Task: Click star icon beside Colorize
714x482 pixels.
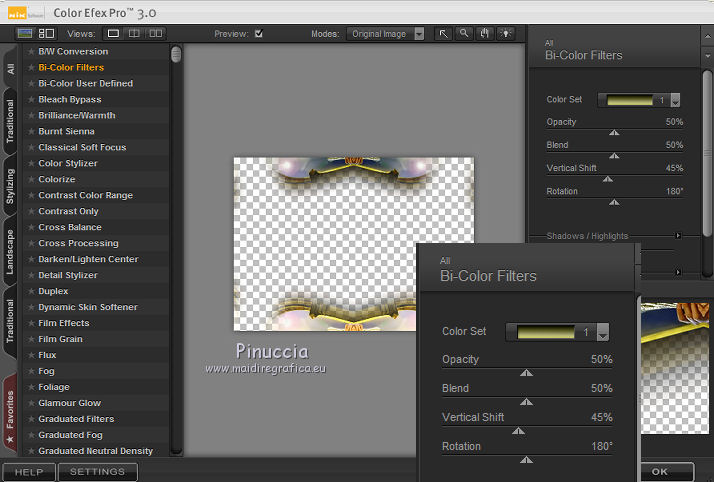Action: (x=31, y=179)
